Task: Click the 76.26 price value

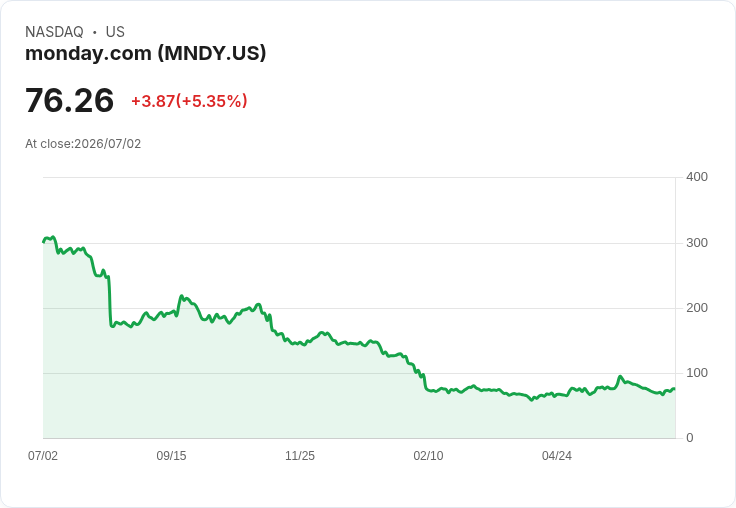Action: [69, 100]
